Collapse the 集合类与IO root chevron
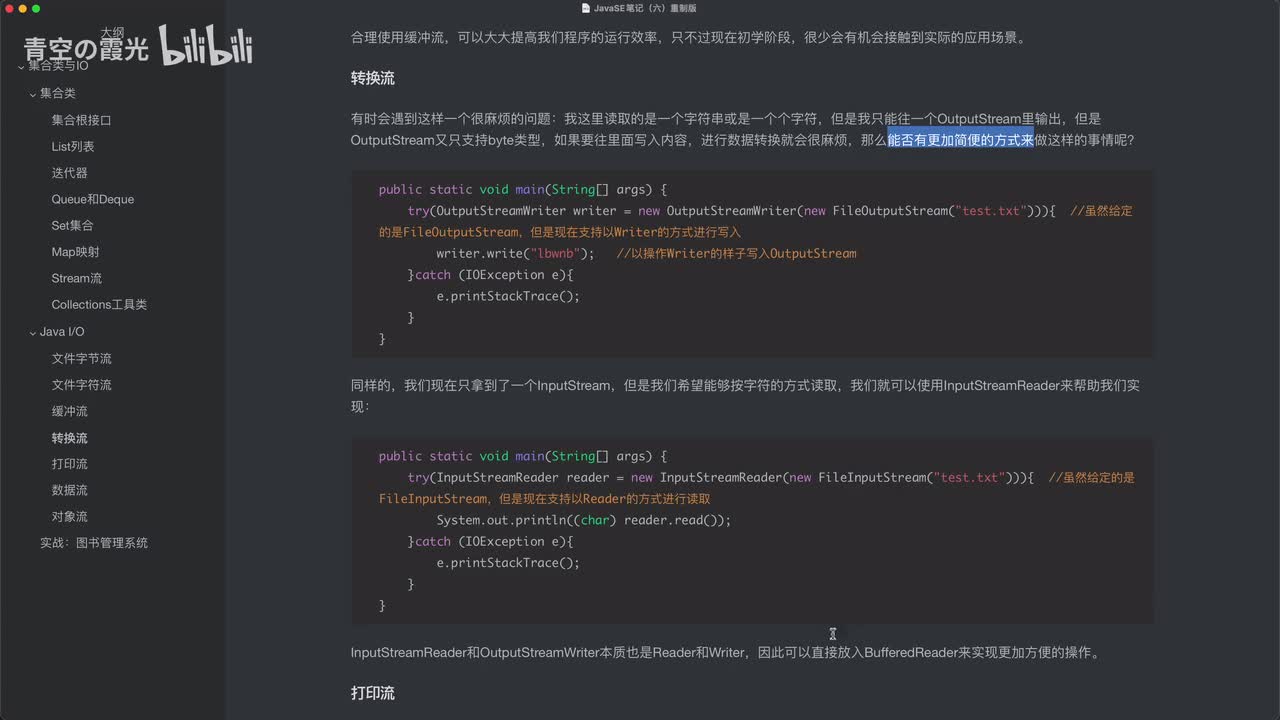This screenshot has height=720, width=1280. click(22, 67)
